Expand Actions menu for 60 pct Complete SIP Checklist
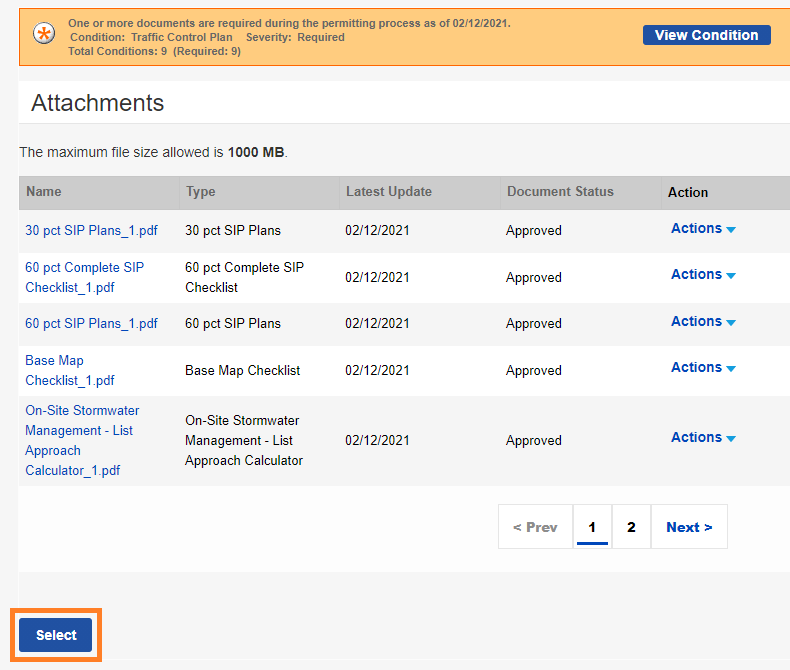Image resolution: width=790 pixels, height=670 pixels. tap(703, 275)
